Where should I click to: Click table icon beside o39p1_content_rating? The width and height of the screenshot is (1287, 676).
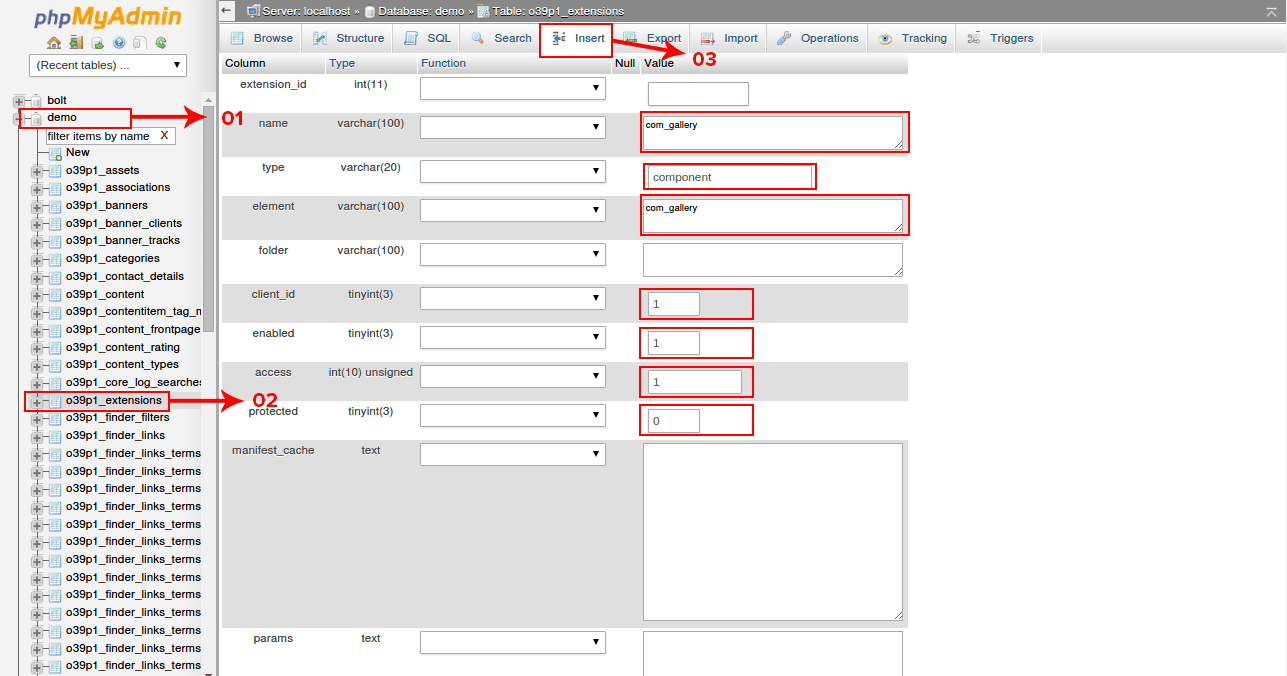[56, 348]
